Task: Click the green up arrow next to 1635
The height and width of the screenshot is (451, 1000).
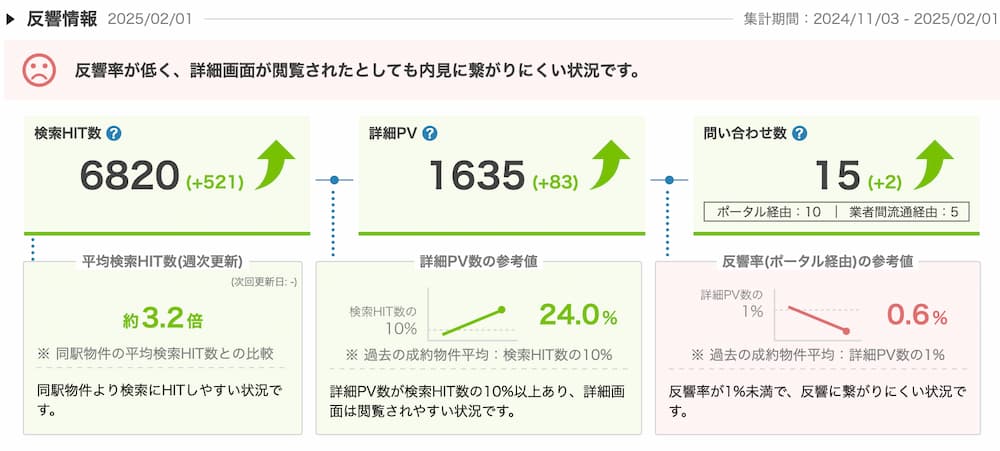Action: click(x=610, y=166)
